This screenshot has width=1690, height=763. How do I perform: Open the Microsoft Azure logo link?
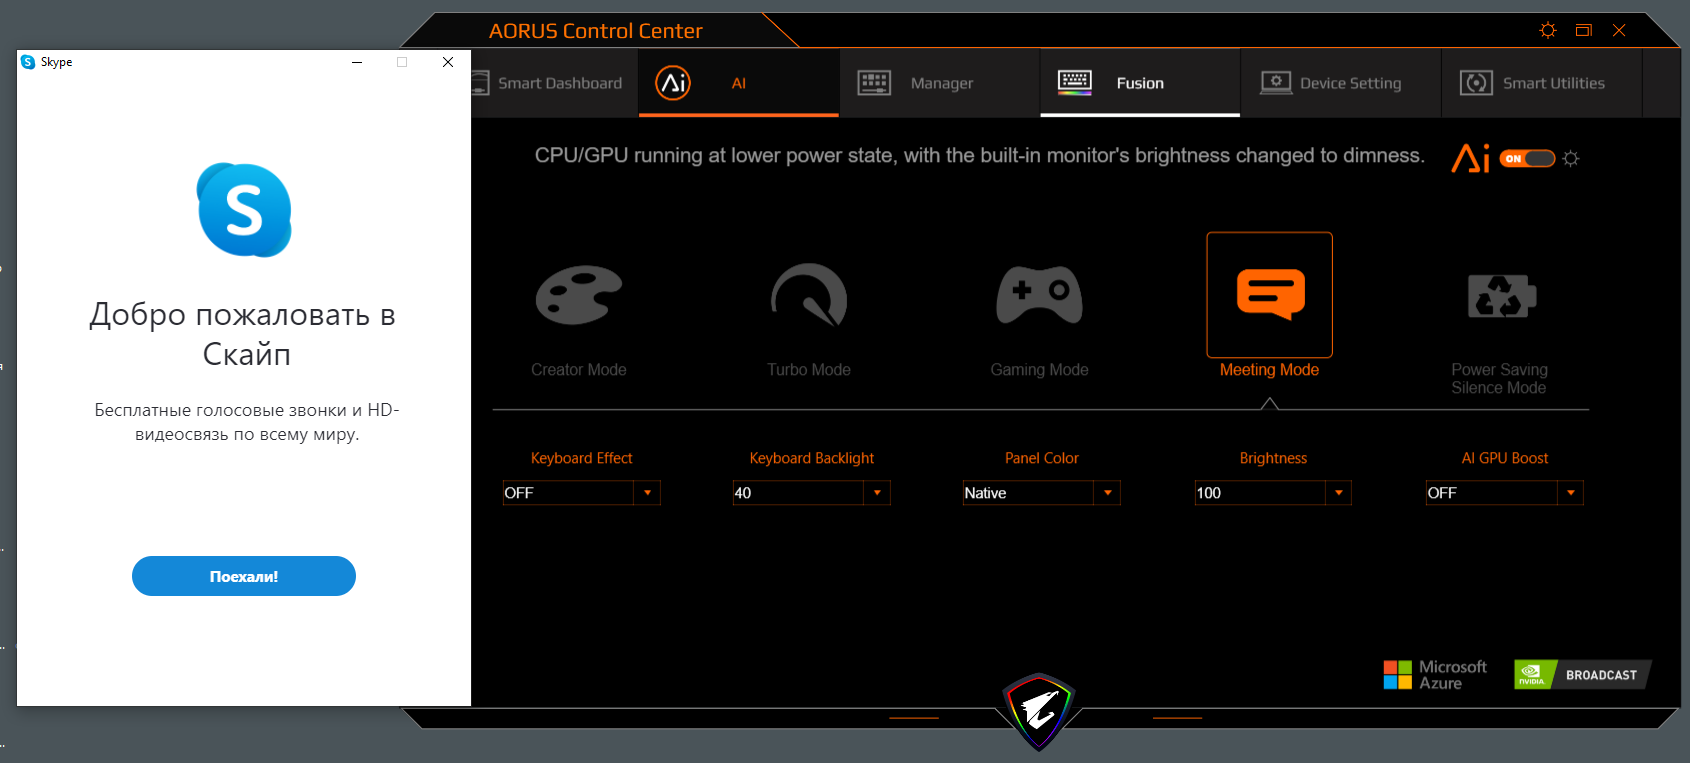point(1435,675)
